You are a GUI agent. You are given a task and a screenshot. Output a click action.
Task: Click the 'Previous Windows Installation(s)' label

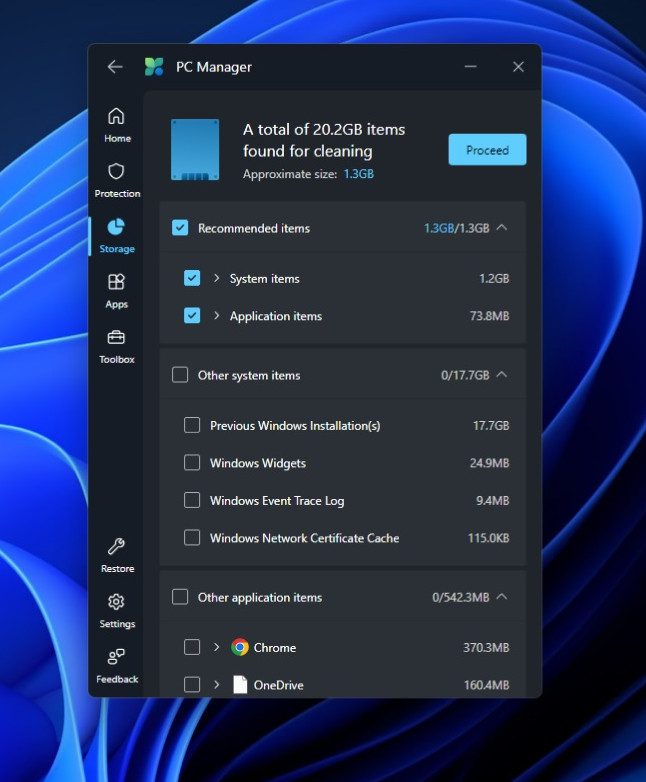[x=295, y=425]
